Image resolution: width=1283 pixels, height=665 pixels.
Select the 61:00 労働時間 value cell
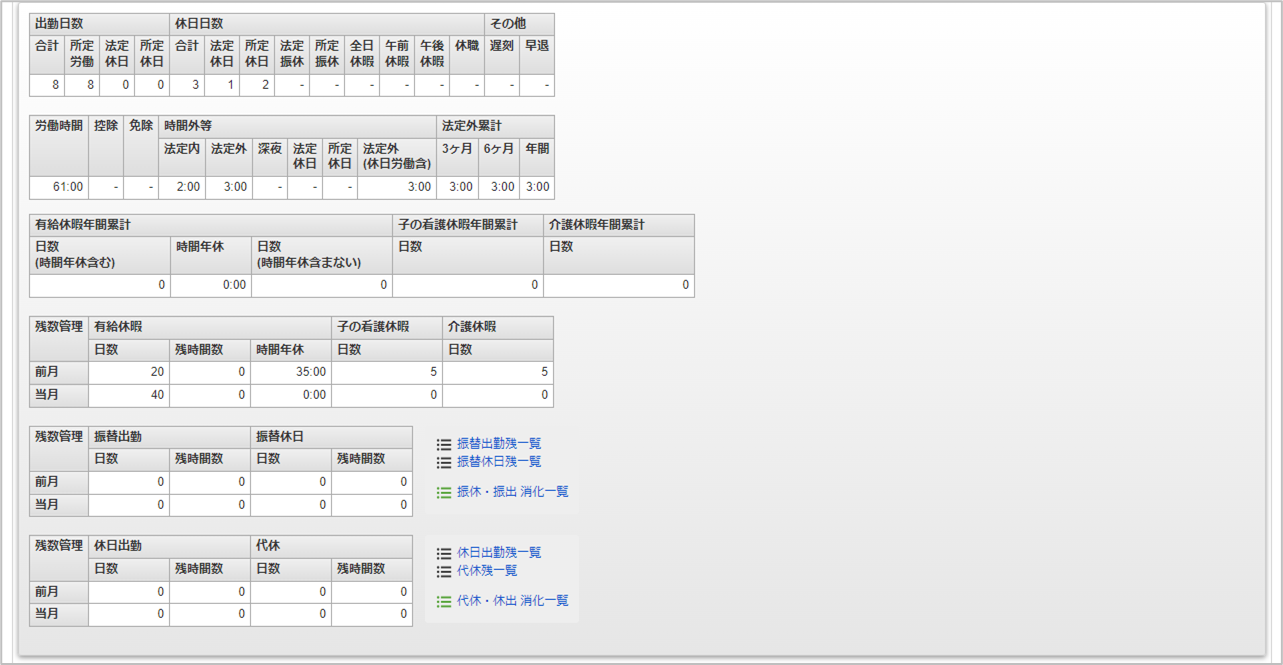(x=59, y=188)
